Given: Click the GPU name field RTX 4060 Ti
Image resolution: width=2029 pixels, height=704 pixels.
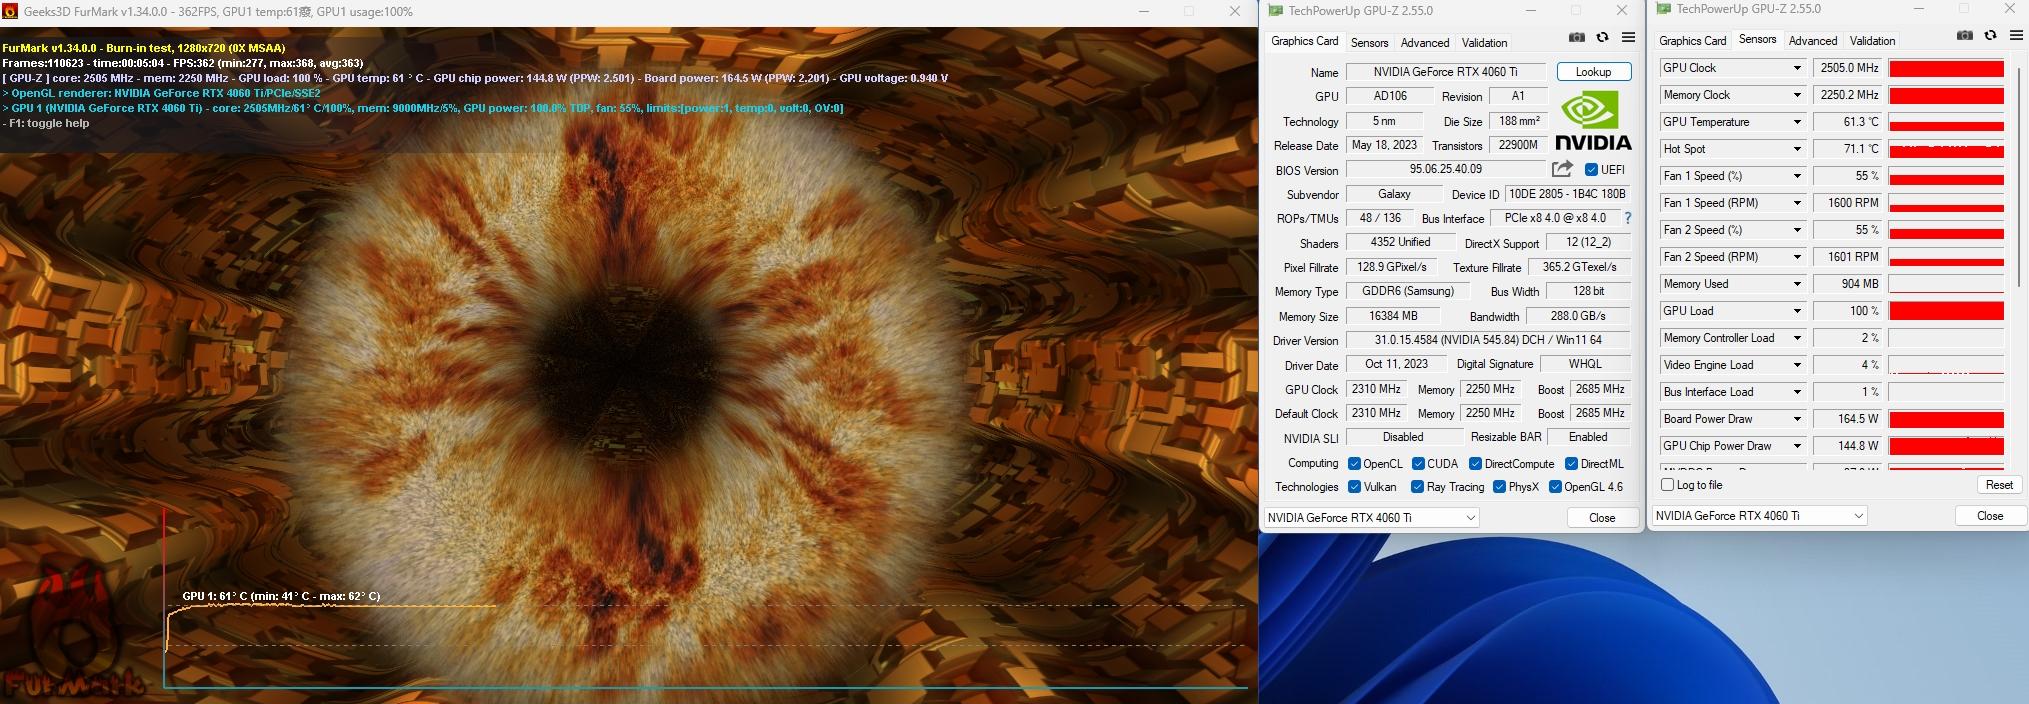Looking at the screenshot, I should coord(1445,72).
